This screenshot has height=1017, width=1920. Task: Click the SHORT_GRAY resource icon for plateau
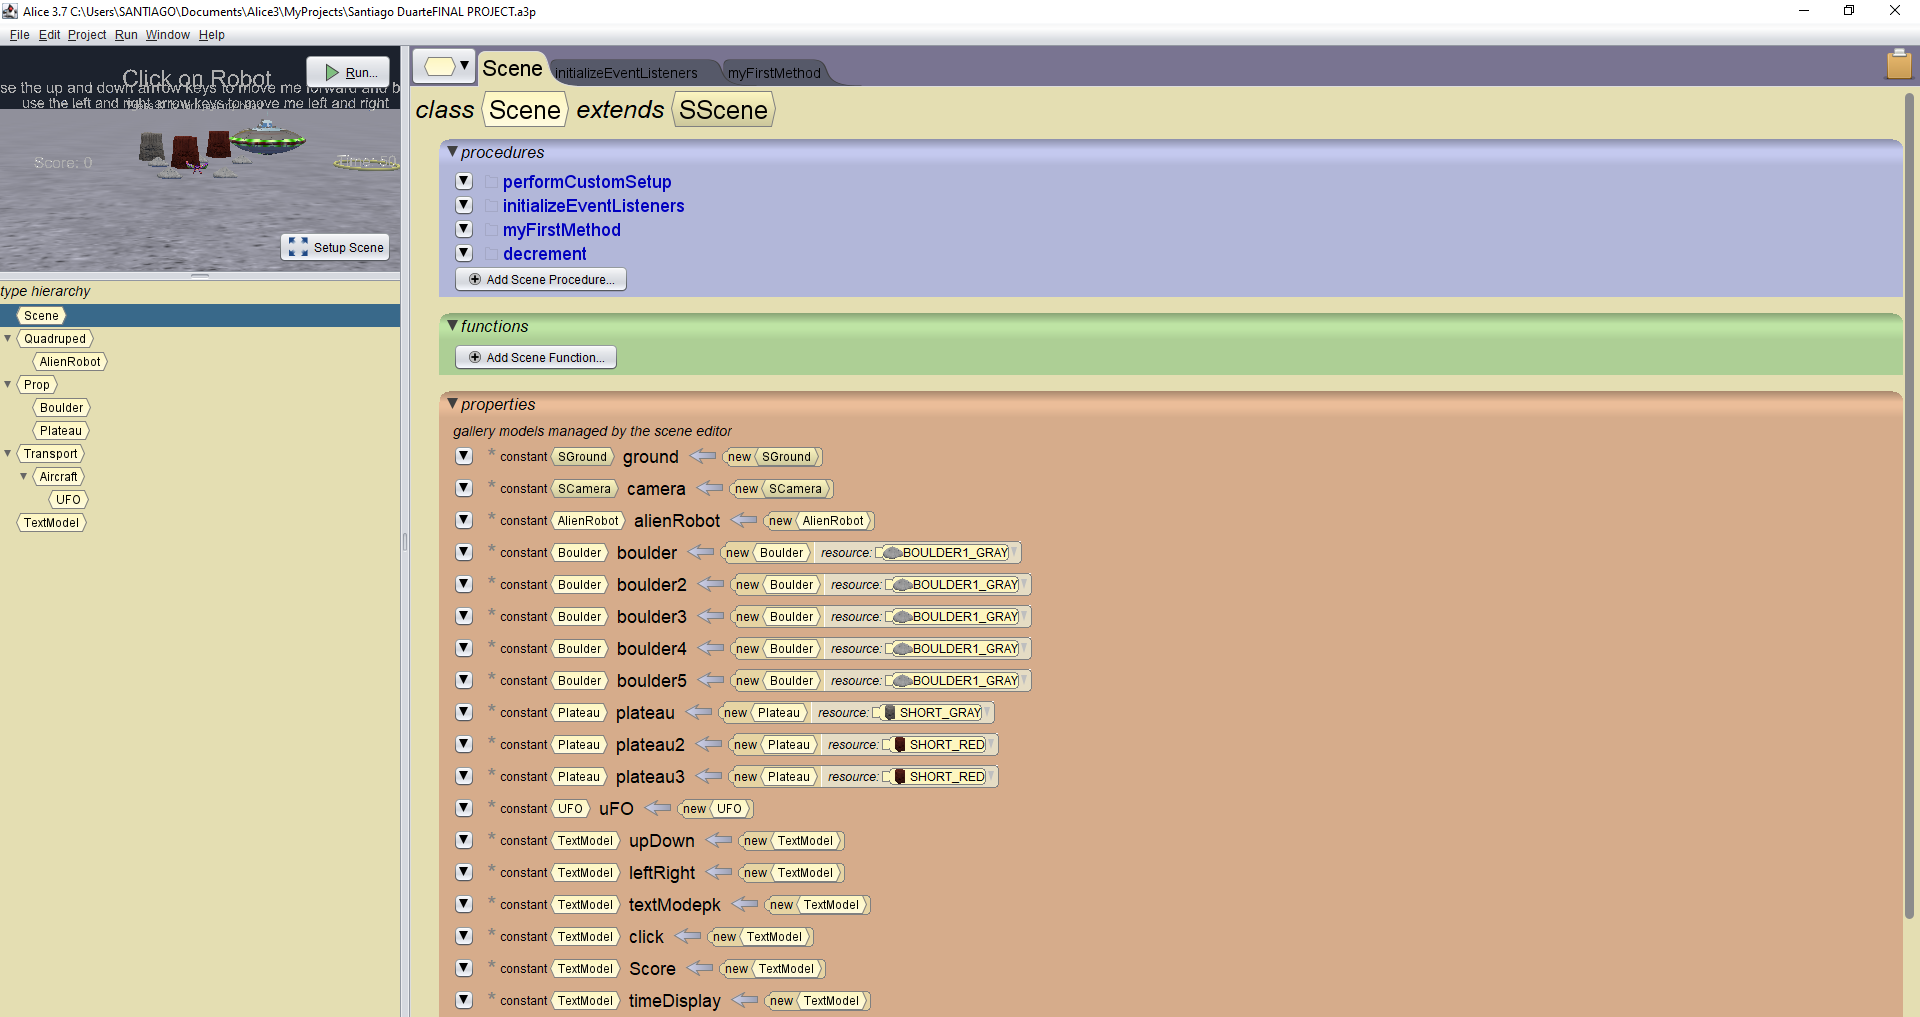[x=889, y=713]
